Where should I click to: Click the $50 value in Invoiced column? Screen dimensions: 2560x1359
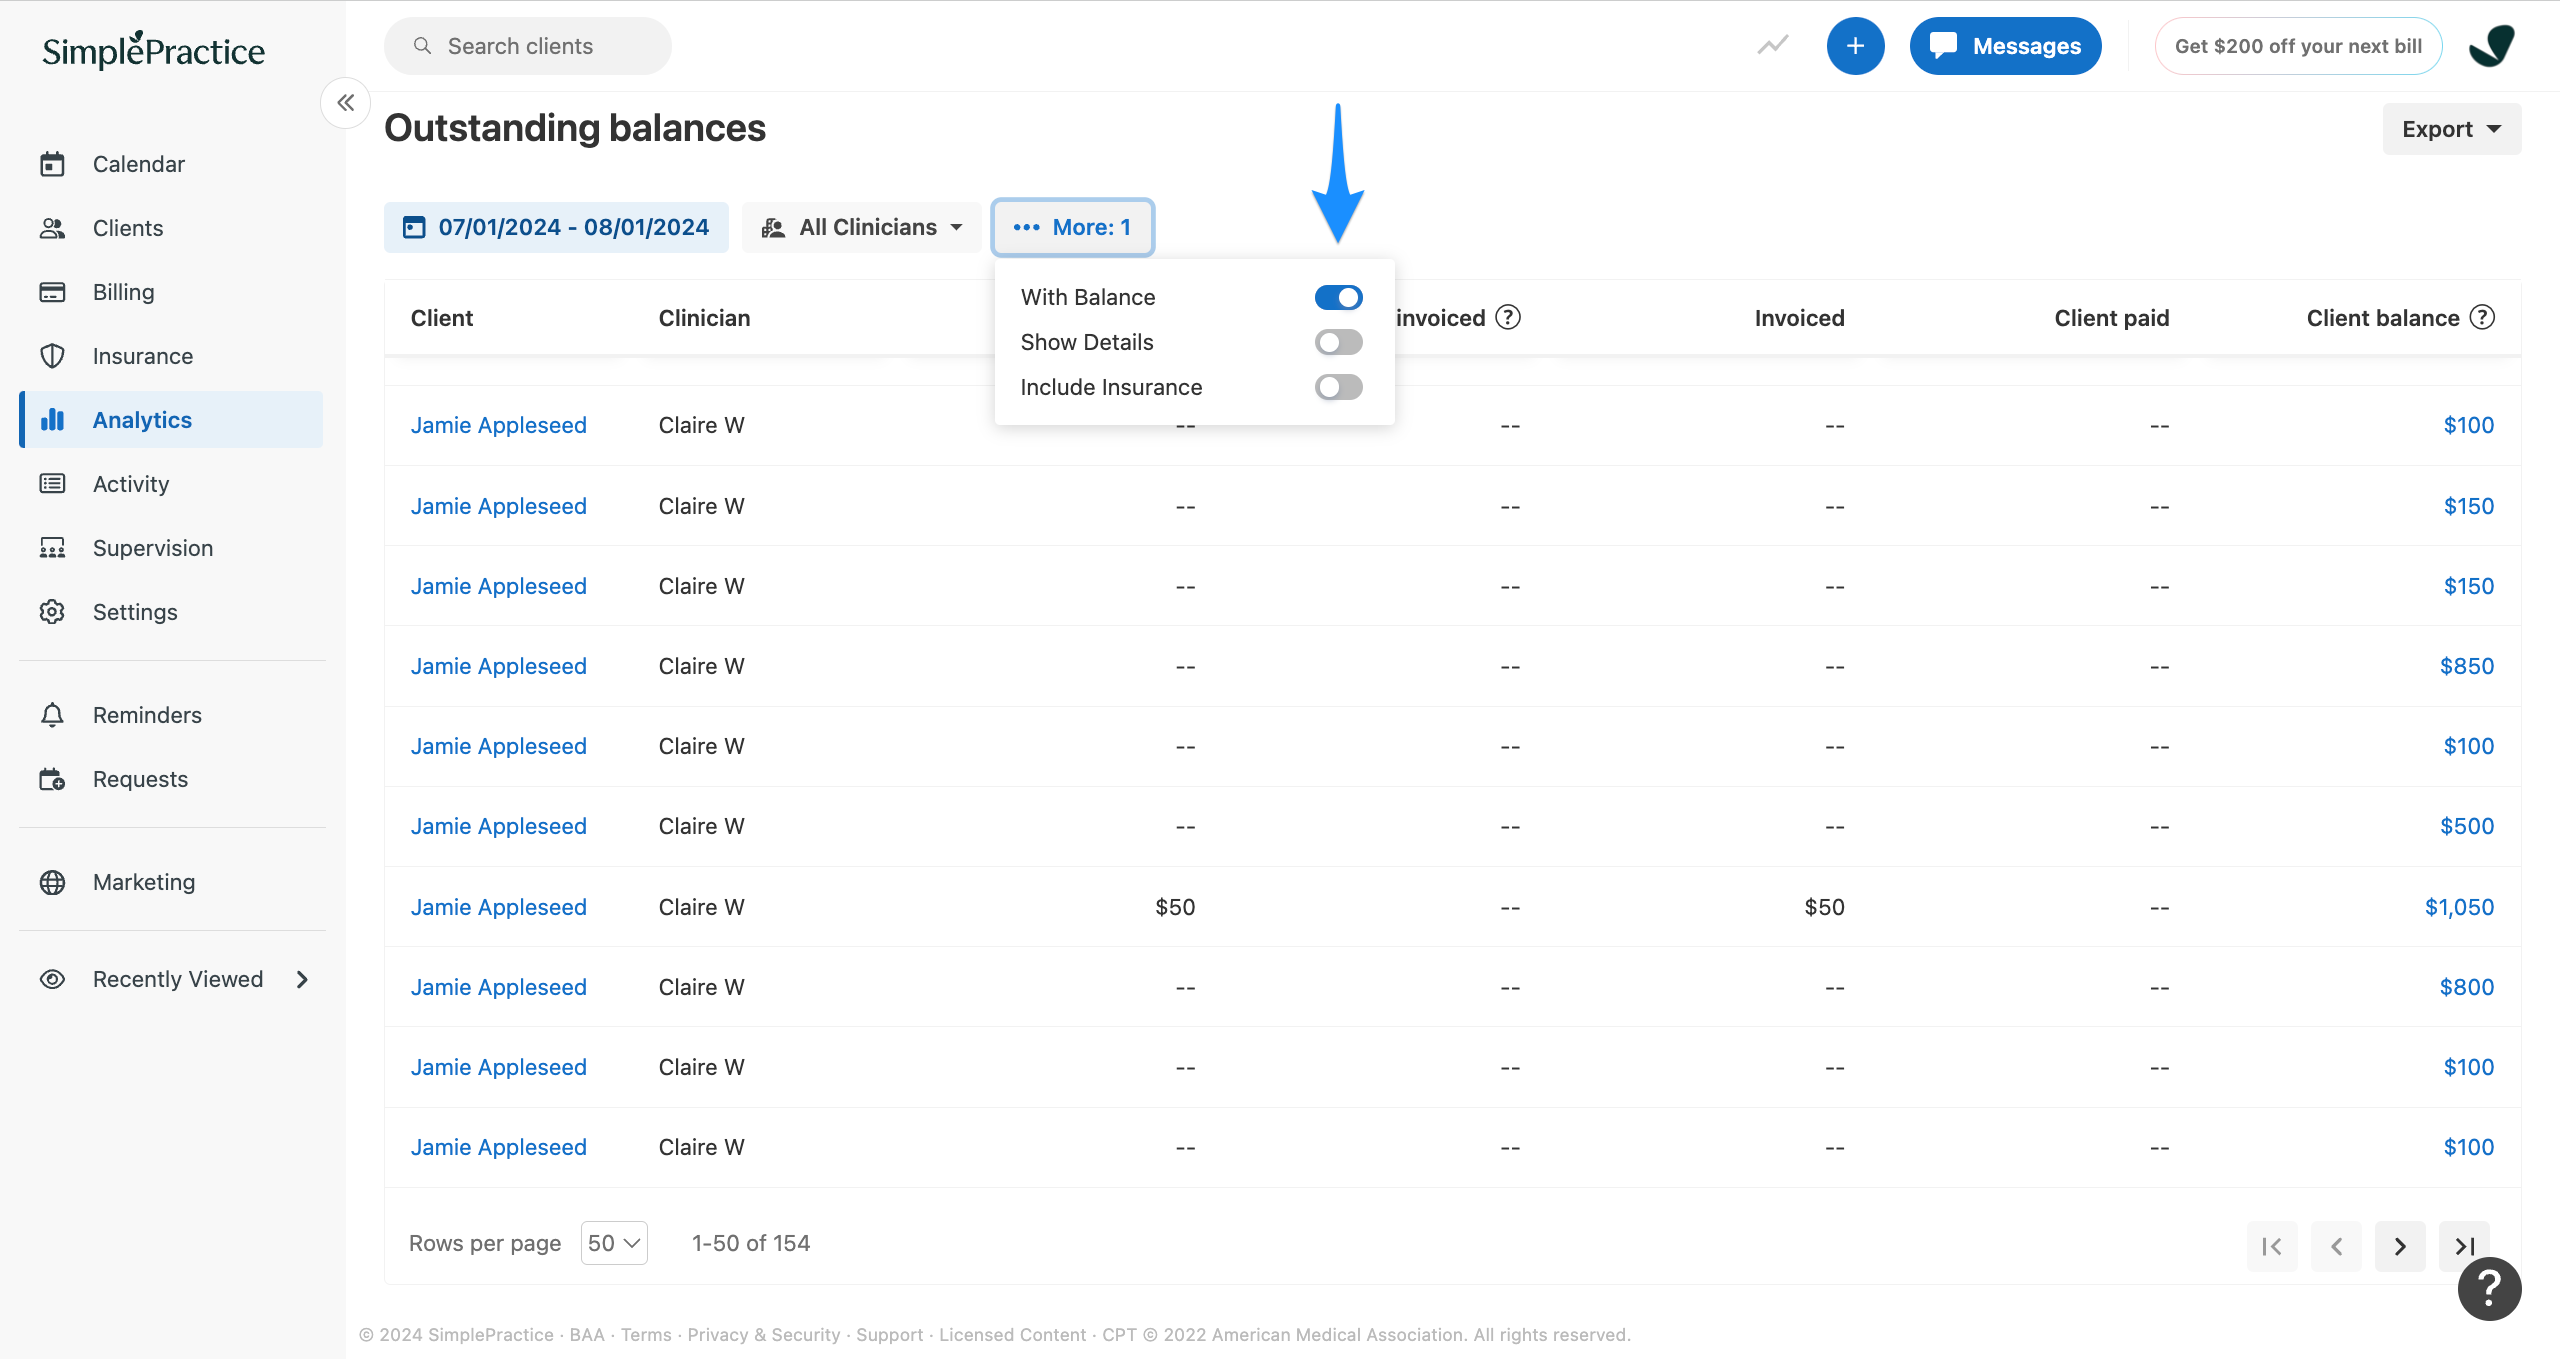click(x=1824, y=907)
